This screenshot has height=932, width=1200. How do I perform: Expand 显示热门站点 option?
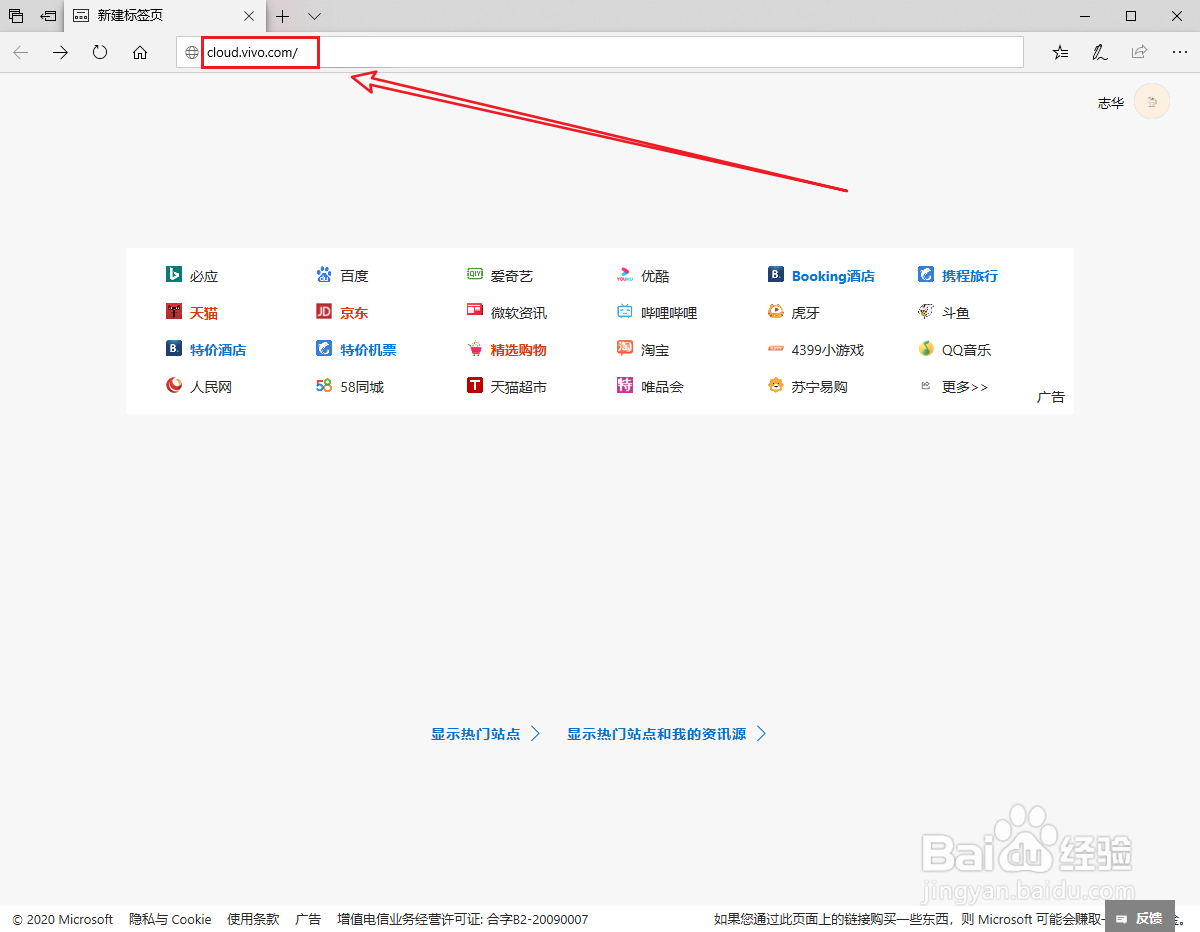(x=486, y=734)
